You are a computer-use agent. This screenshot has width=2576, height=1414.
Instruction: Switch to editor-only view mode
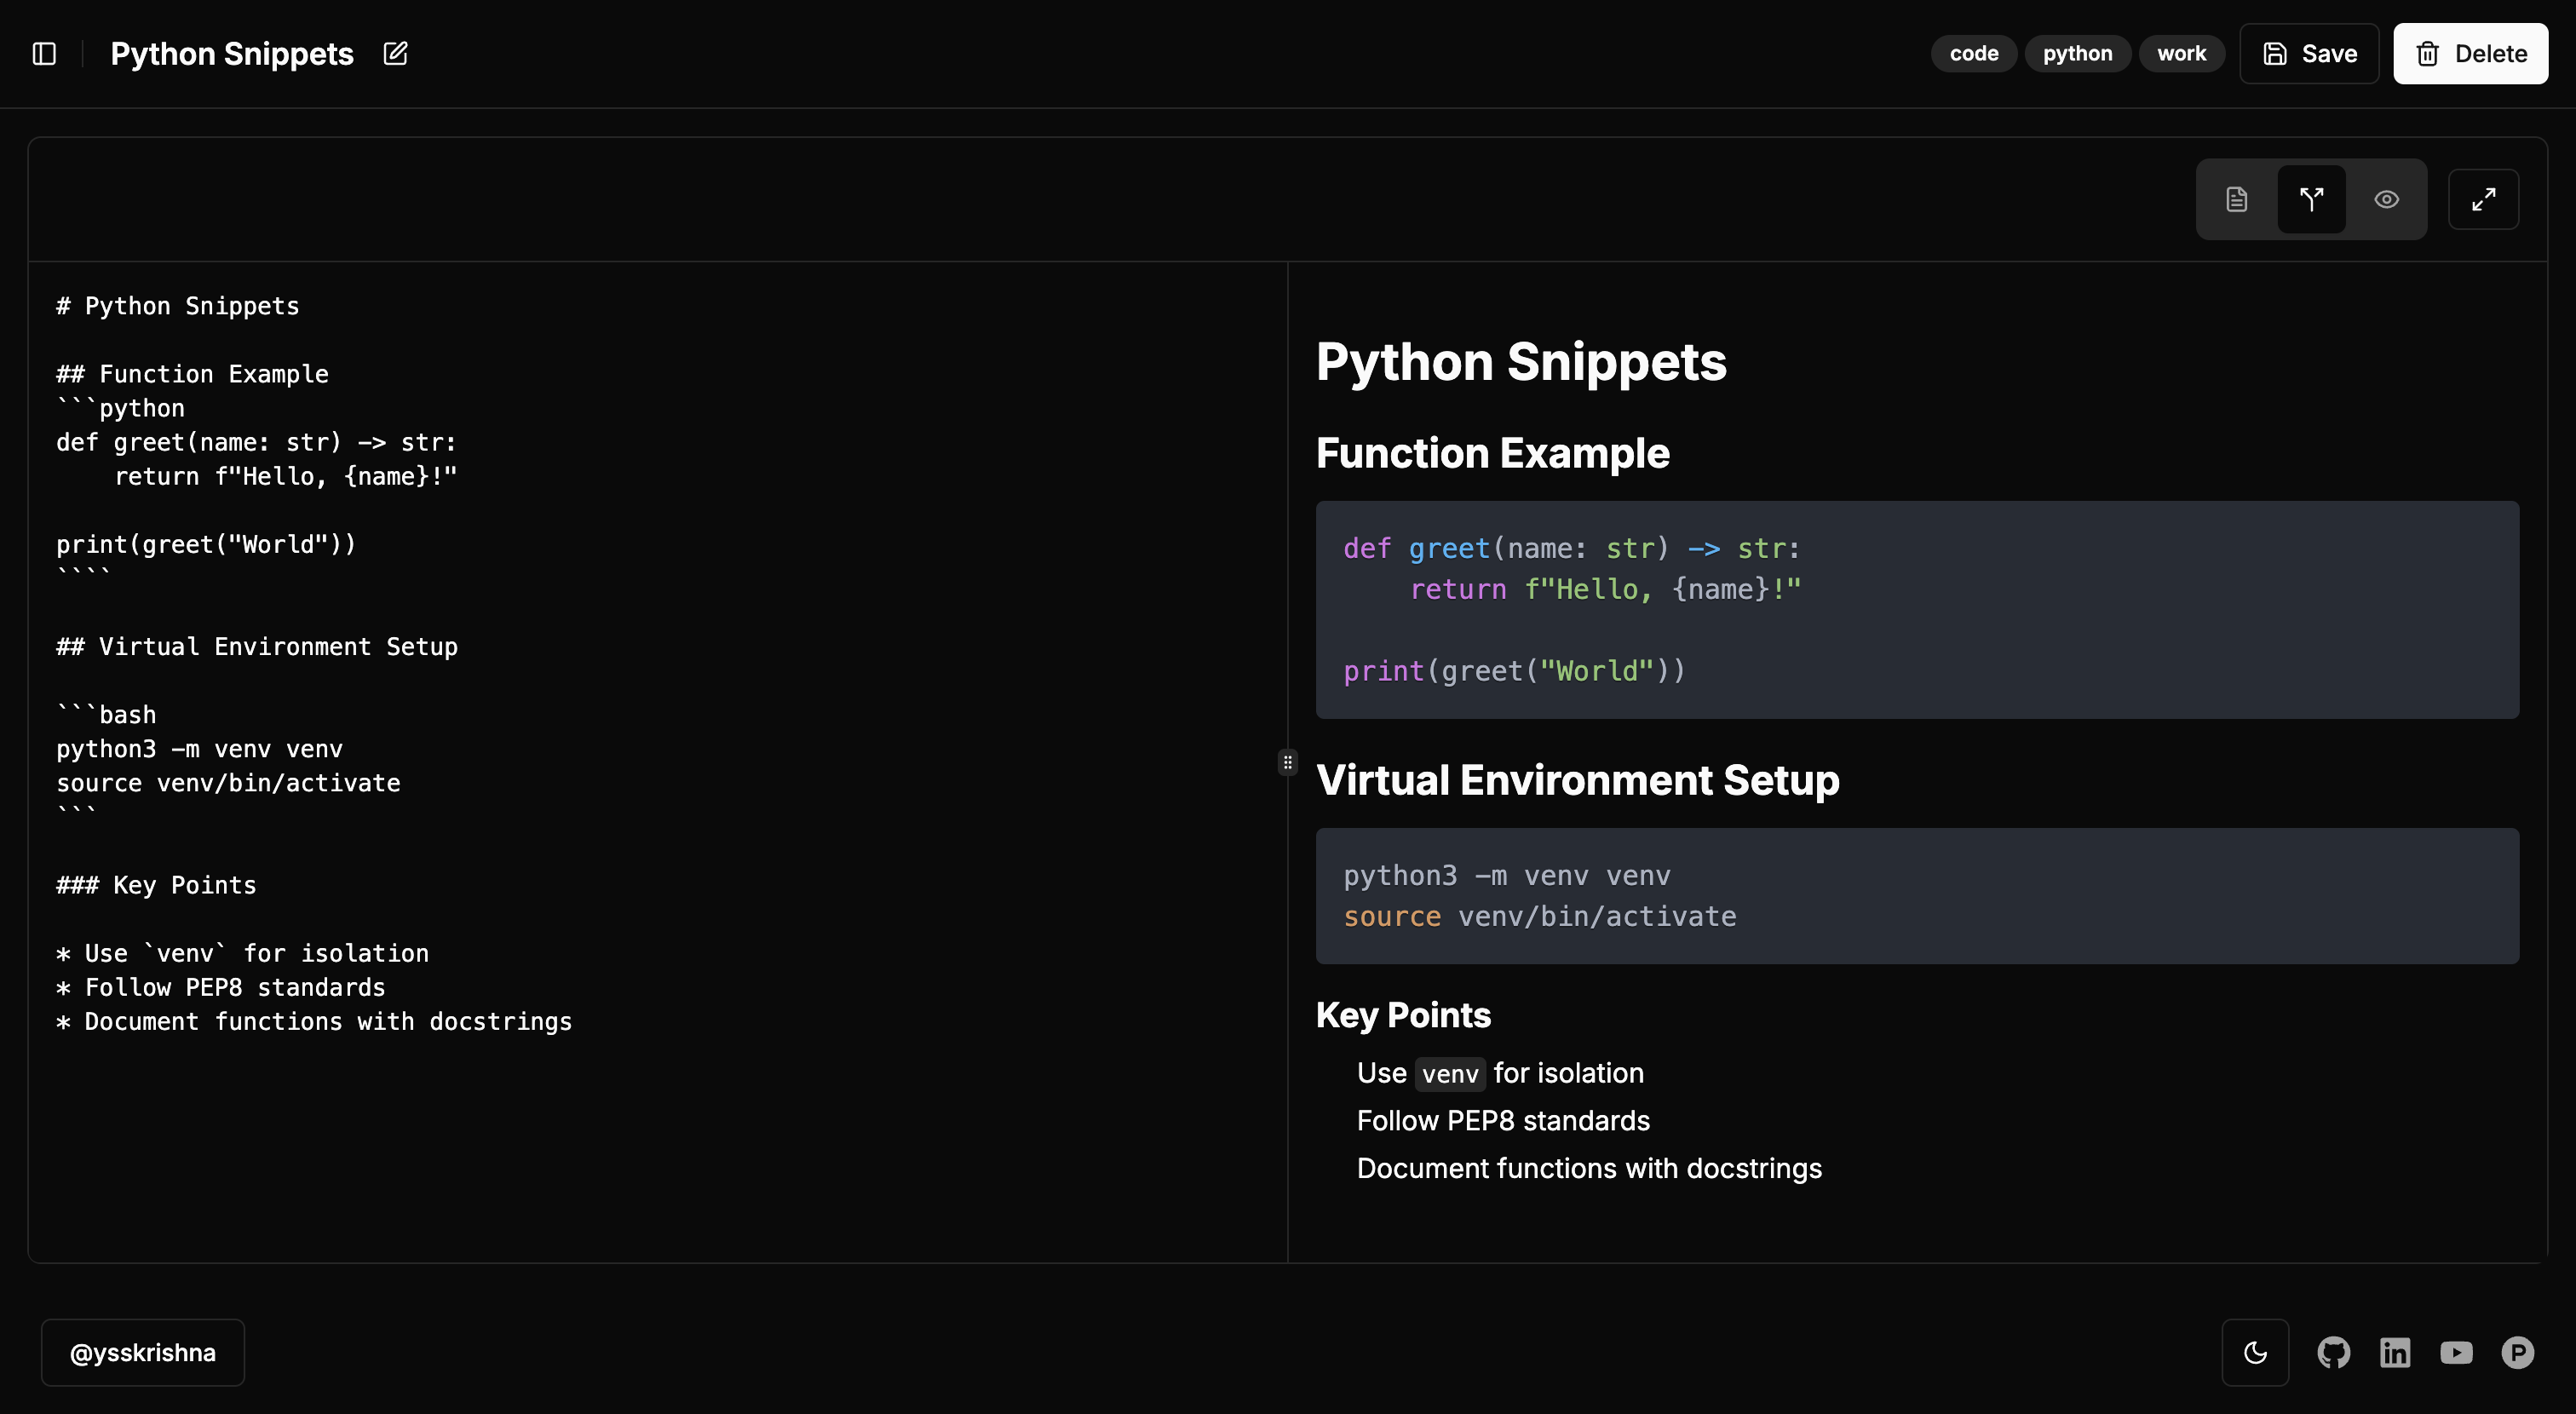pos(2237,199)
